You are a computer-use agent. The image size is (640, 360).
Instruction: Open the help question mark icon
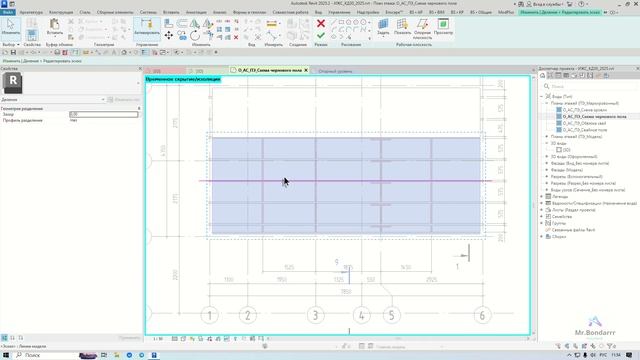click(581, 4)
